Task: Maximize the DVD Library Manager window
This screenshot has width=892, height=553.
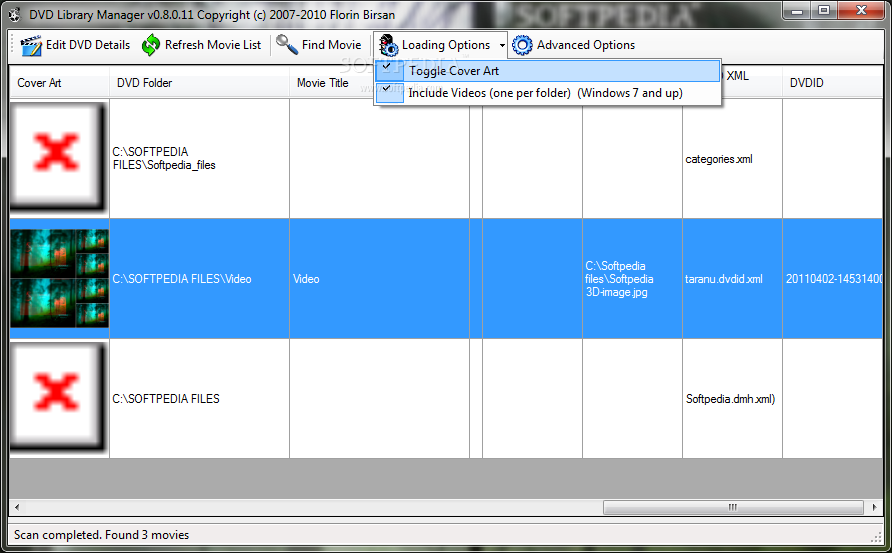Action: pos(823,11)
